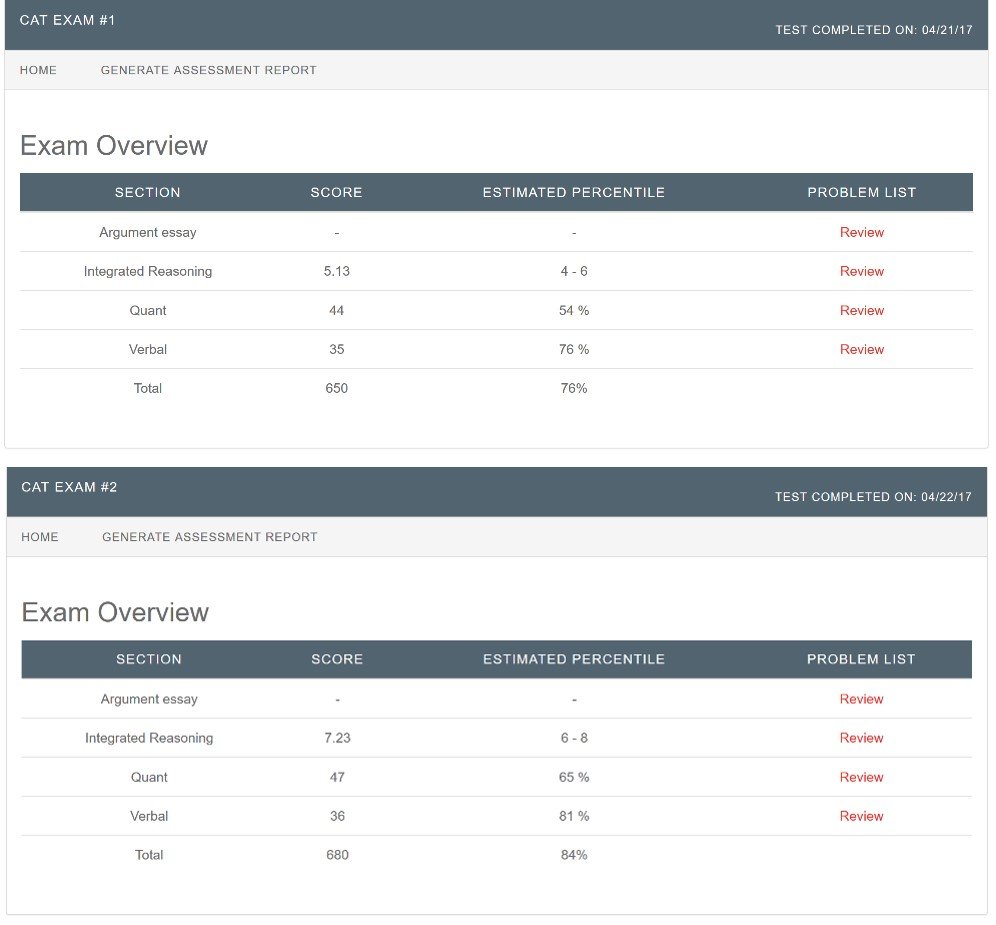Go to HOME in the CAT Exam #1 panel

38,70
